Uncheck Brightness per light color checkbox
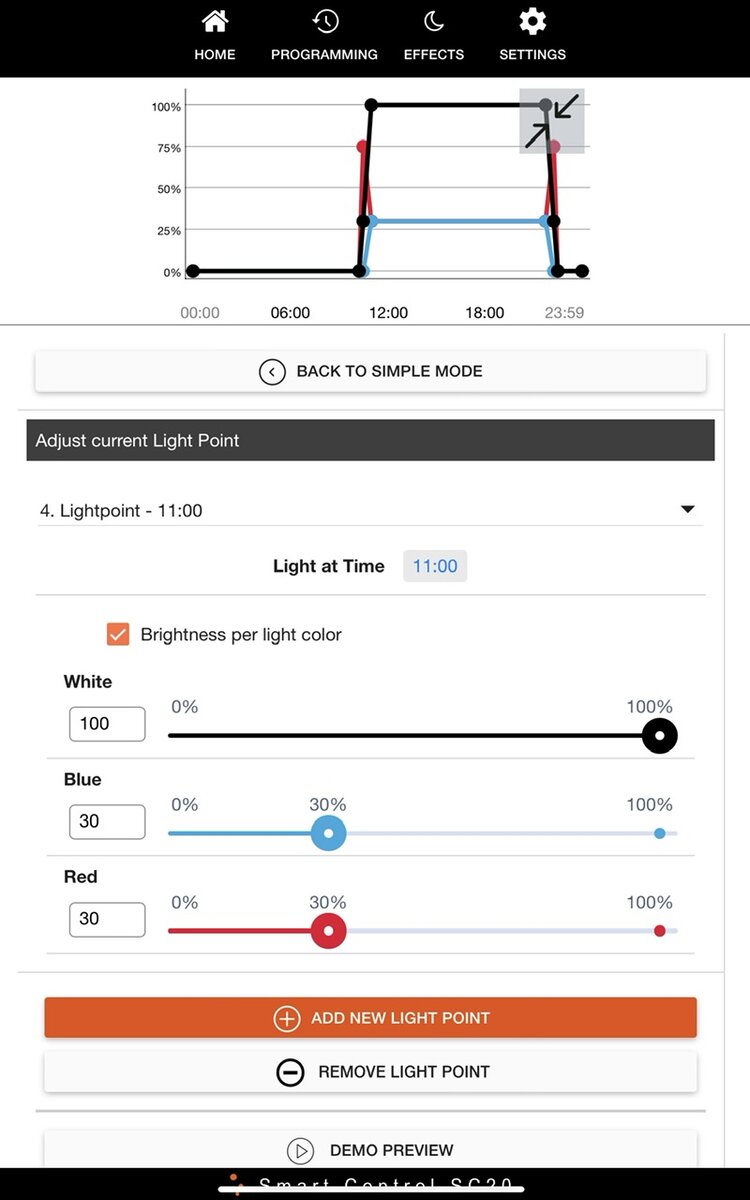Image resolution: width=750 pixels, height=1200 pixels. tap(118, 634)
